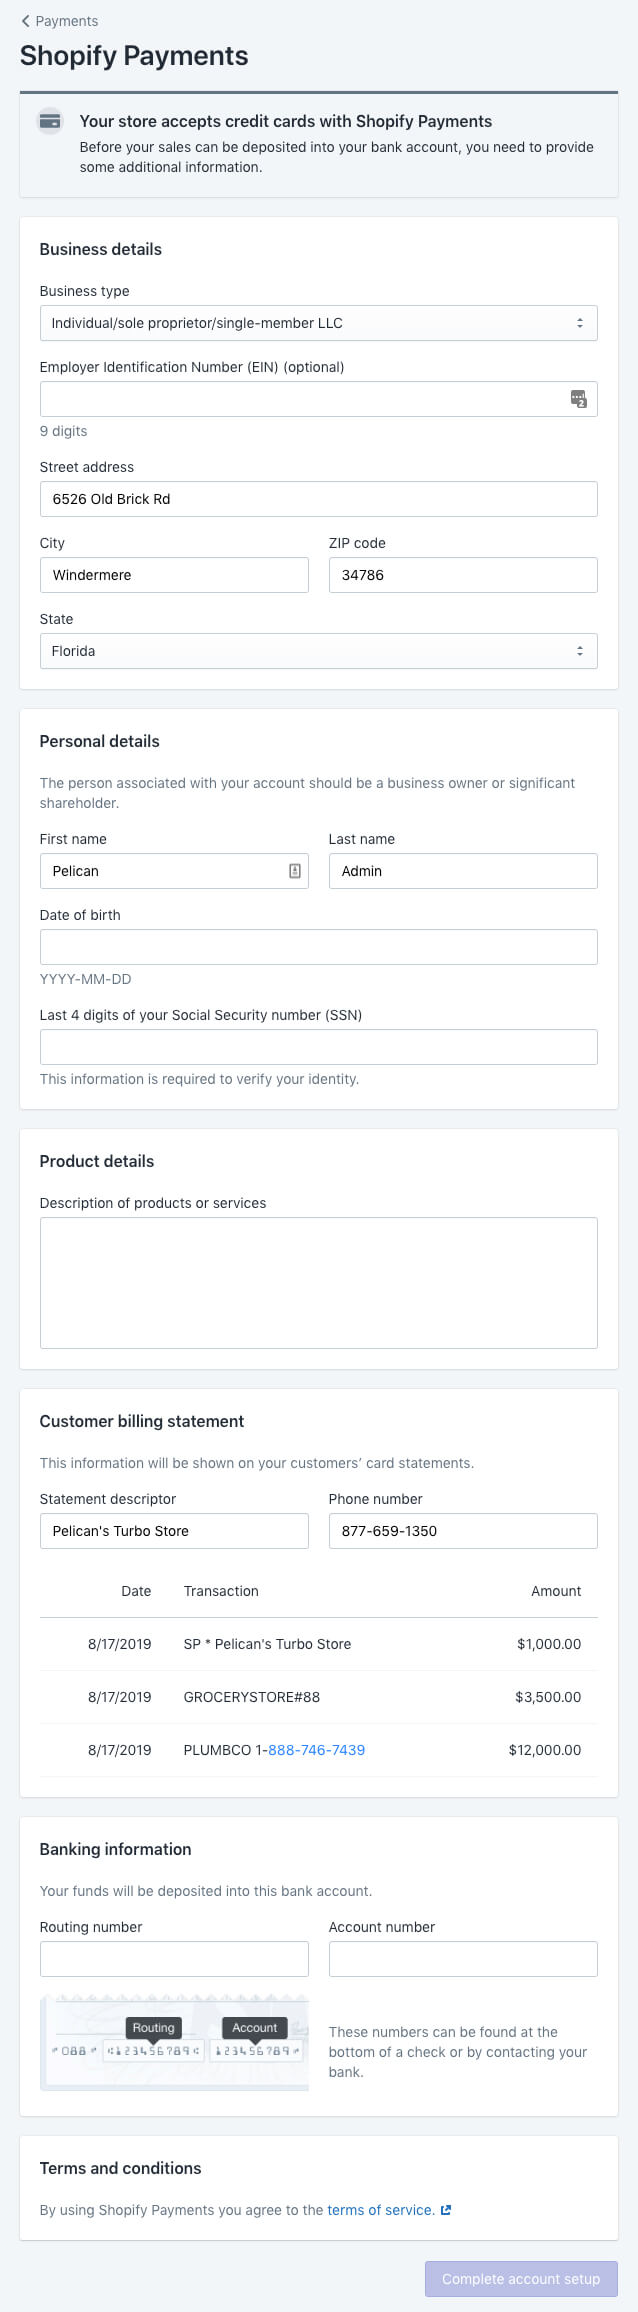638x2312 pixels.
Task: Click the products description text area
Action: pyautogui.click(x=318, y=1283)
